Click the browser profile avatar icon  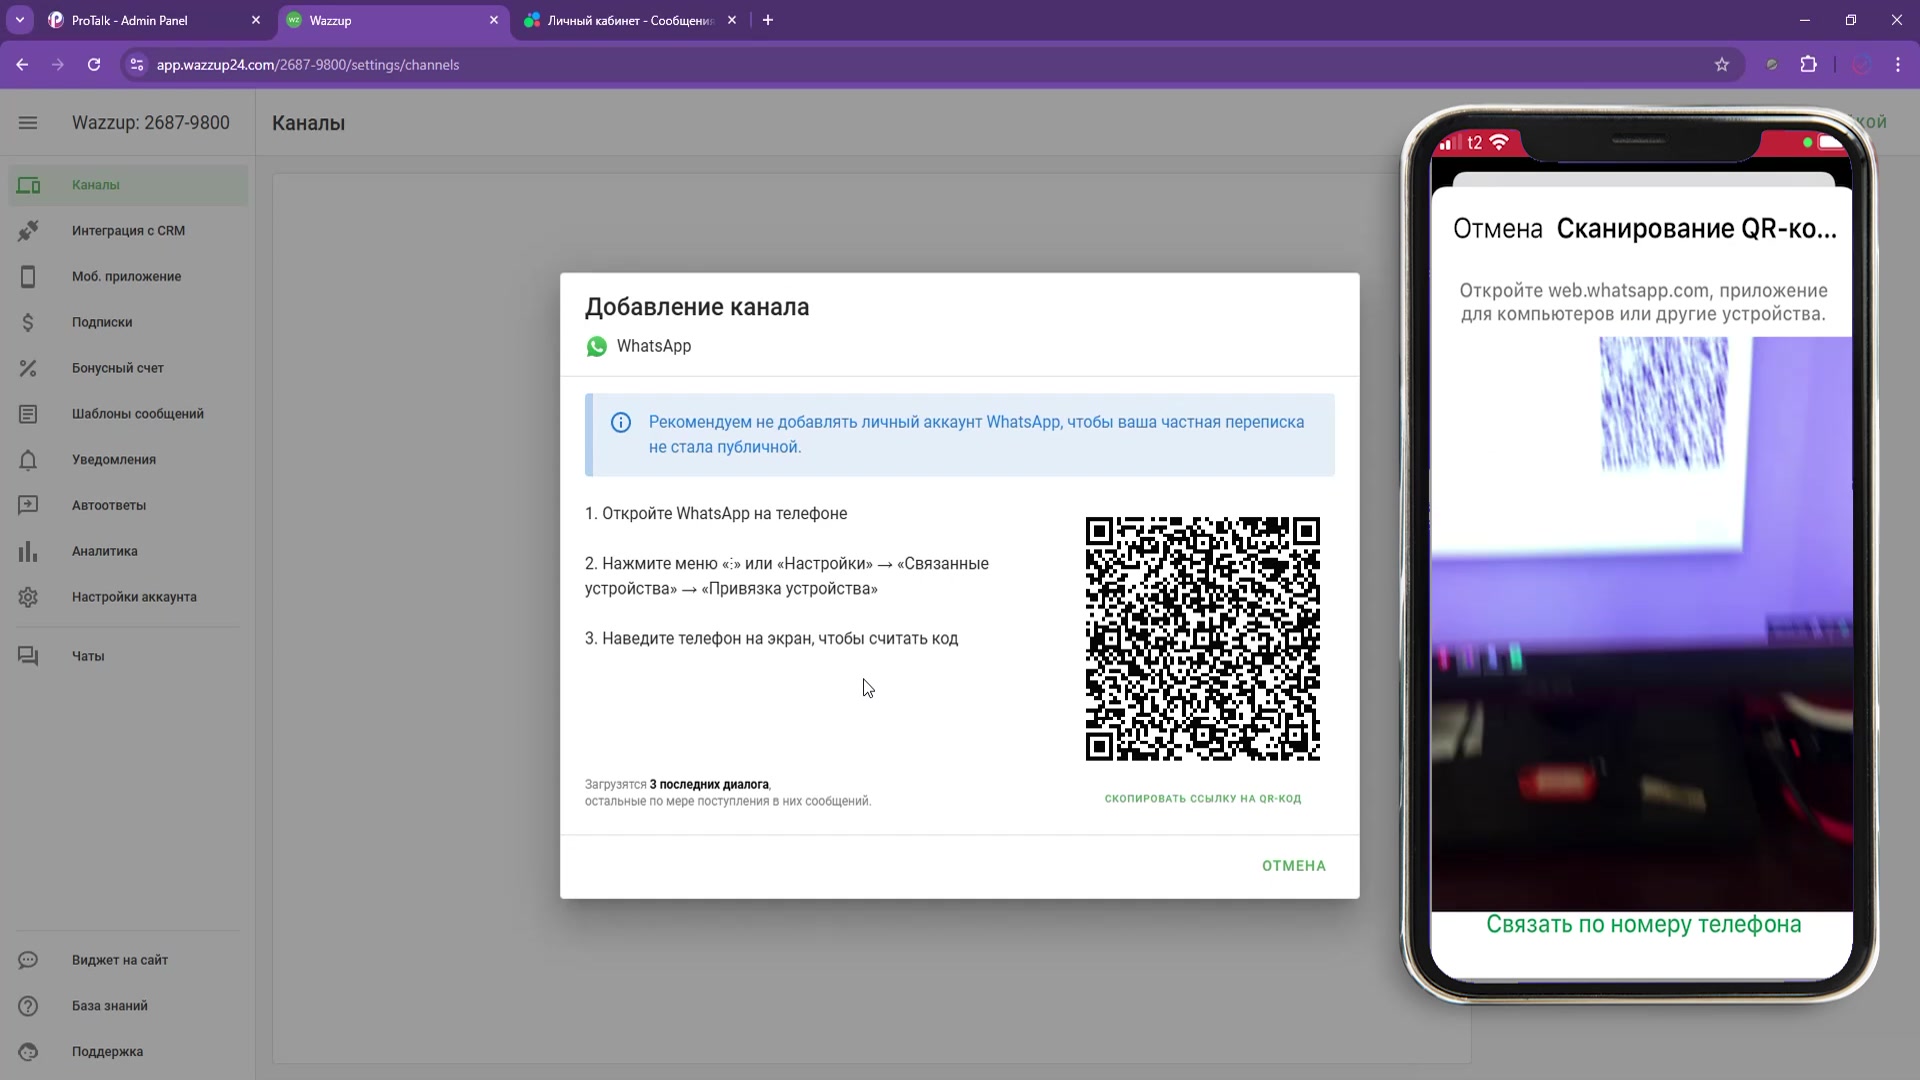pos(1860,65)
